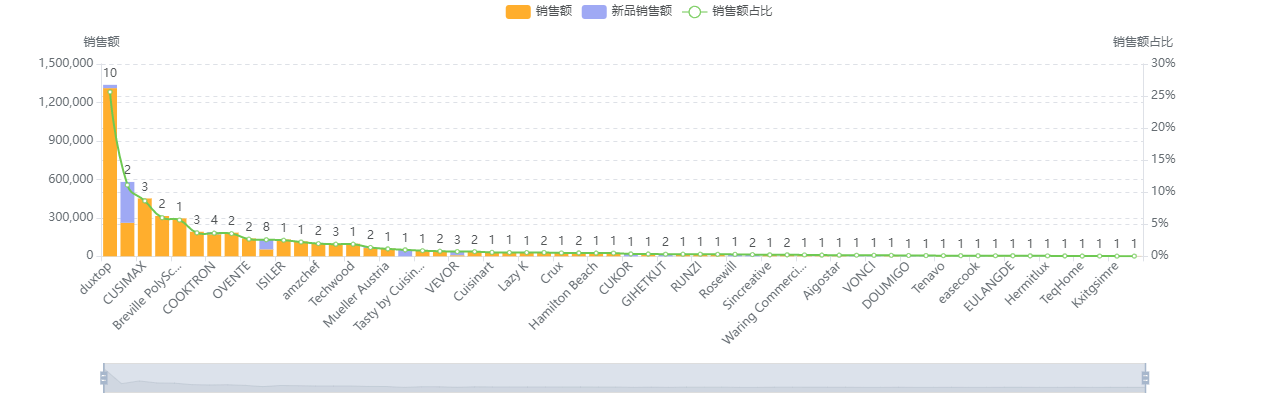Click the 600,000 left axis value
Image resolution: width=1278 pixels, height=400 pixels.
coord(69,179)
